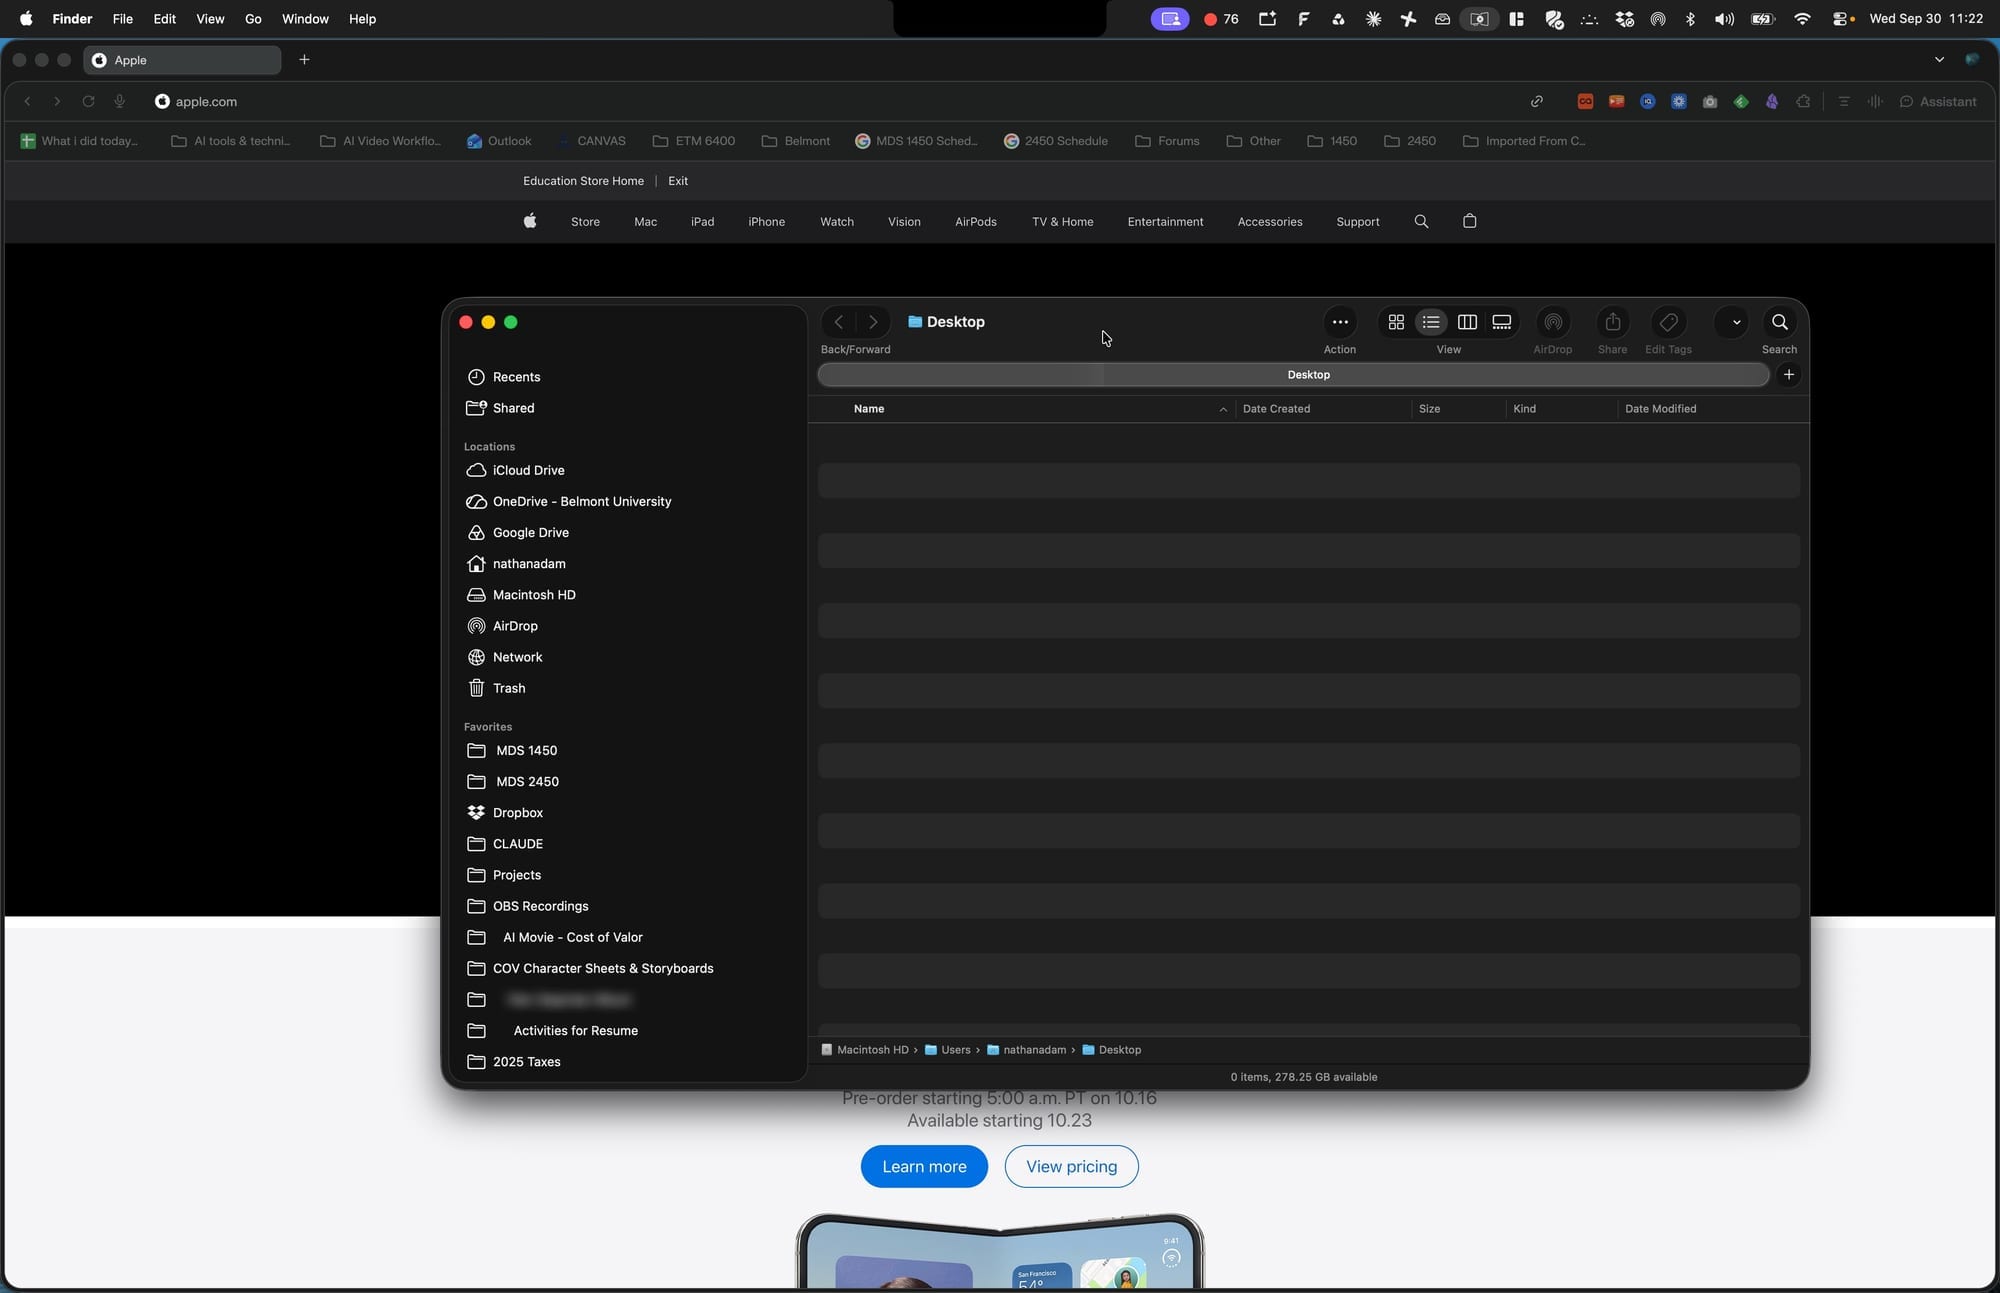Switch Finder to gallery view
This screenshot has height=1293, width=2000.
pyautogui.click(x=1502, y=322)
